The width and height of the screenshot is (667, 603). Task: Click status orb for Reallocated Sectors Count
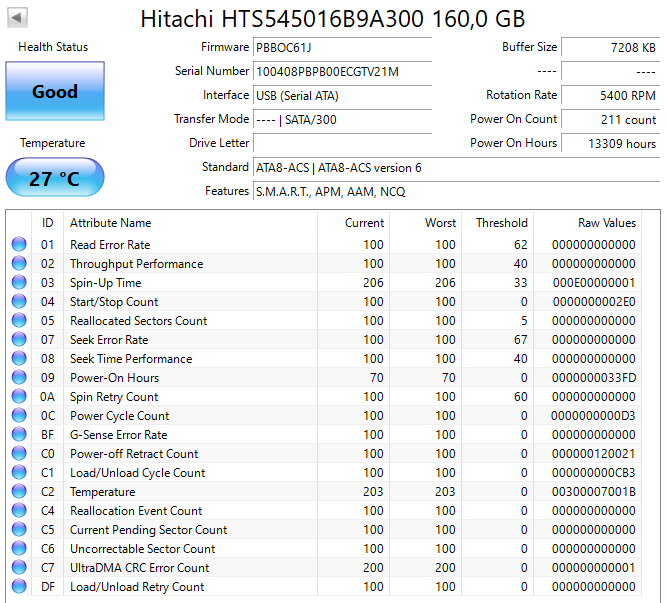click(x=19, y=321)
